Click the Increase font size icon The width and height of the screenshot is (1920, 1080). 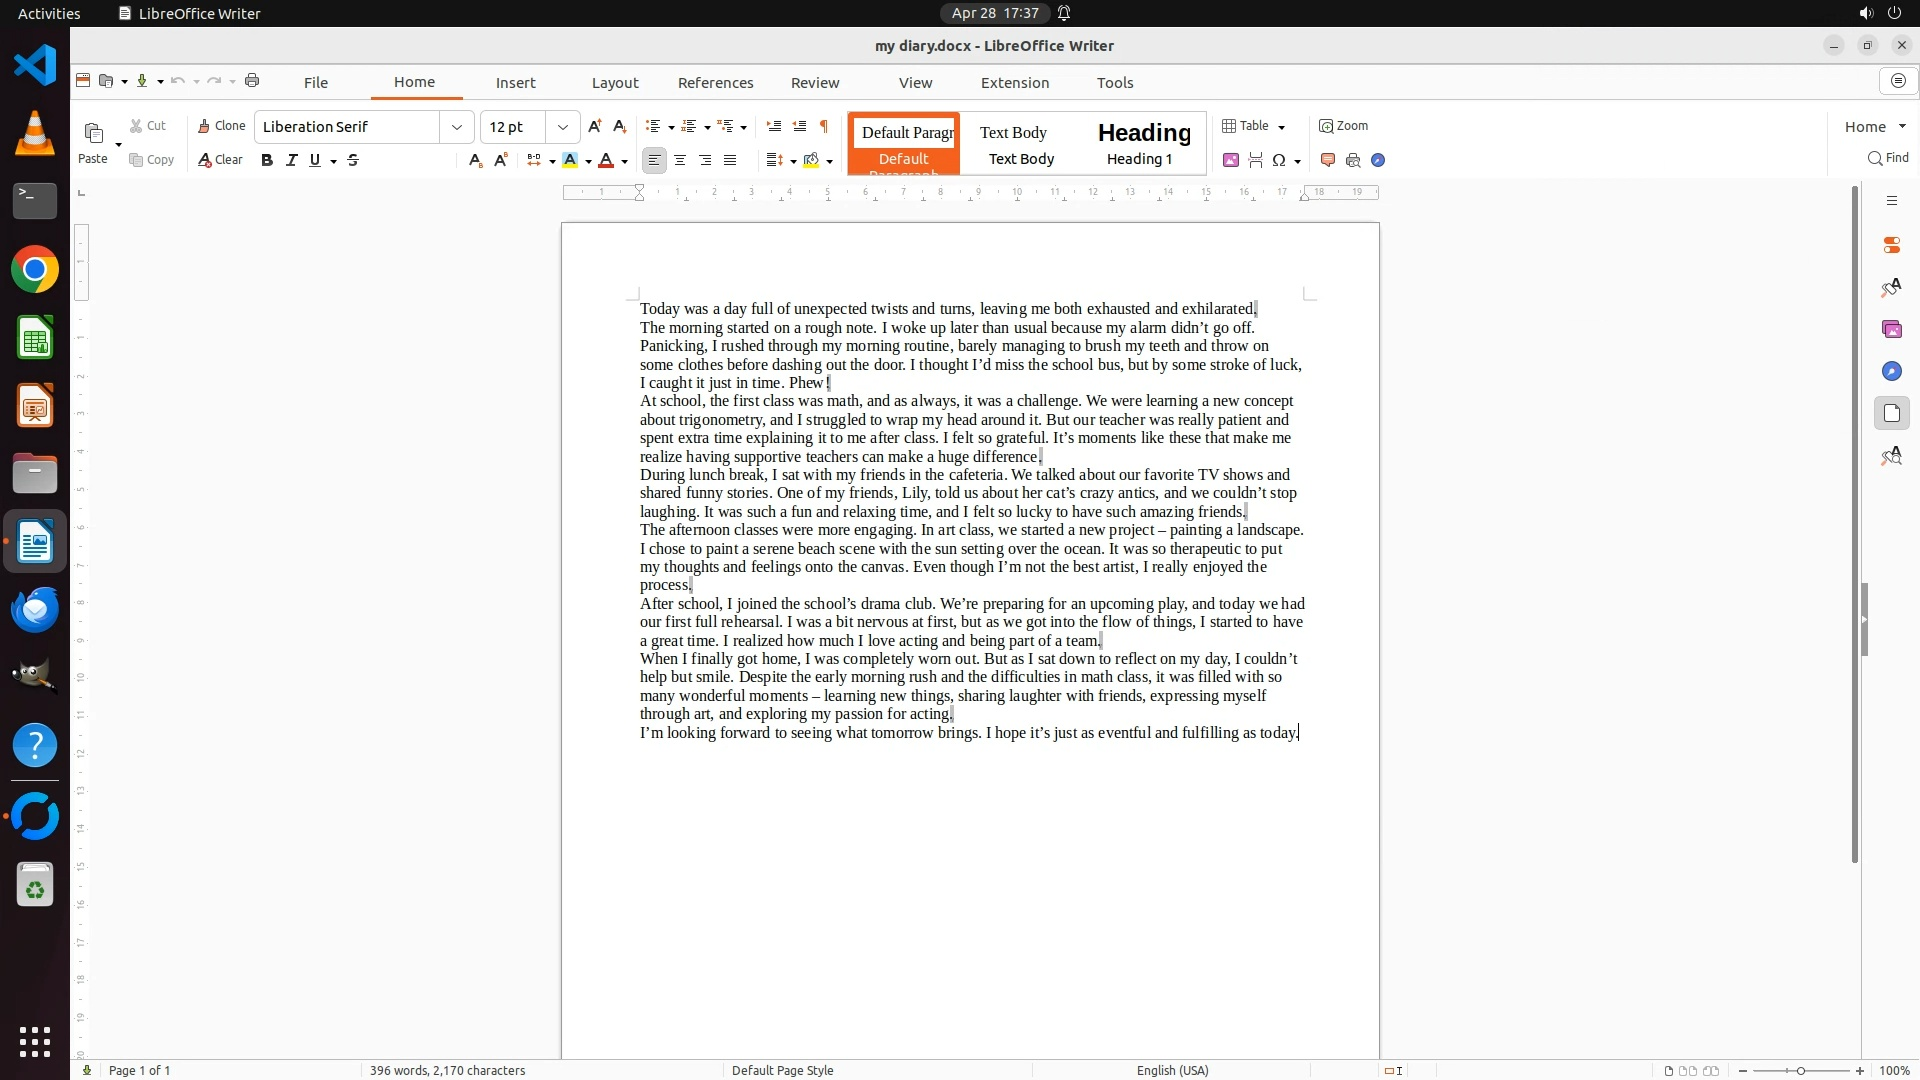[595, 126]
